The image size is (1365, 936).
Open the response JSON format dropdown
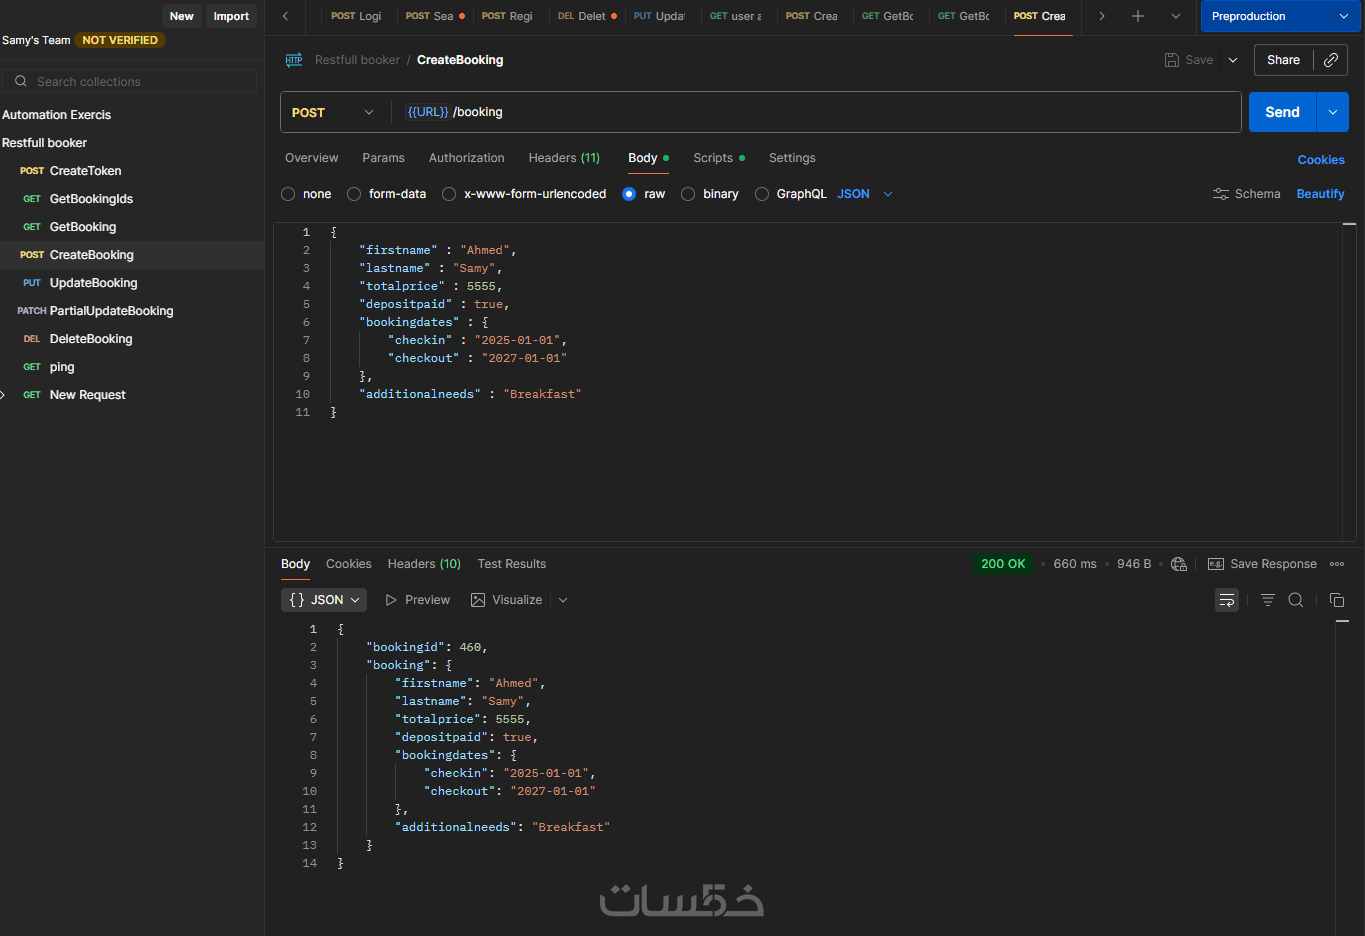click(x=324, y=600)
